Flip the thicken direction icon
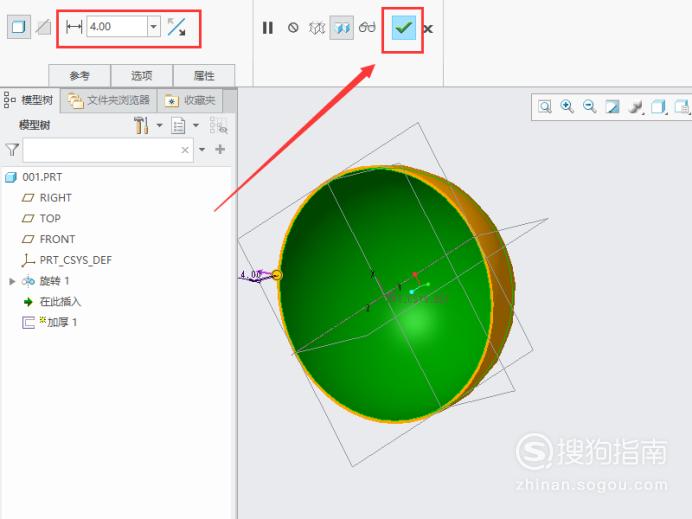The height and width of the screenshot is (519, 692). click(x=177, y=27)
